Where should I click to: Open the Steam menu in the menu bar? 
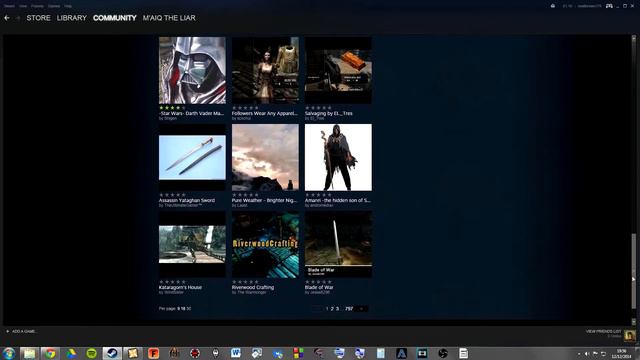(9, 6)
